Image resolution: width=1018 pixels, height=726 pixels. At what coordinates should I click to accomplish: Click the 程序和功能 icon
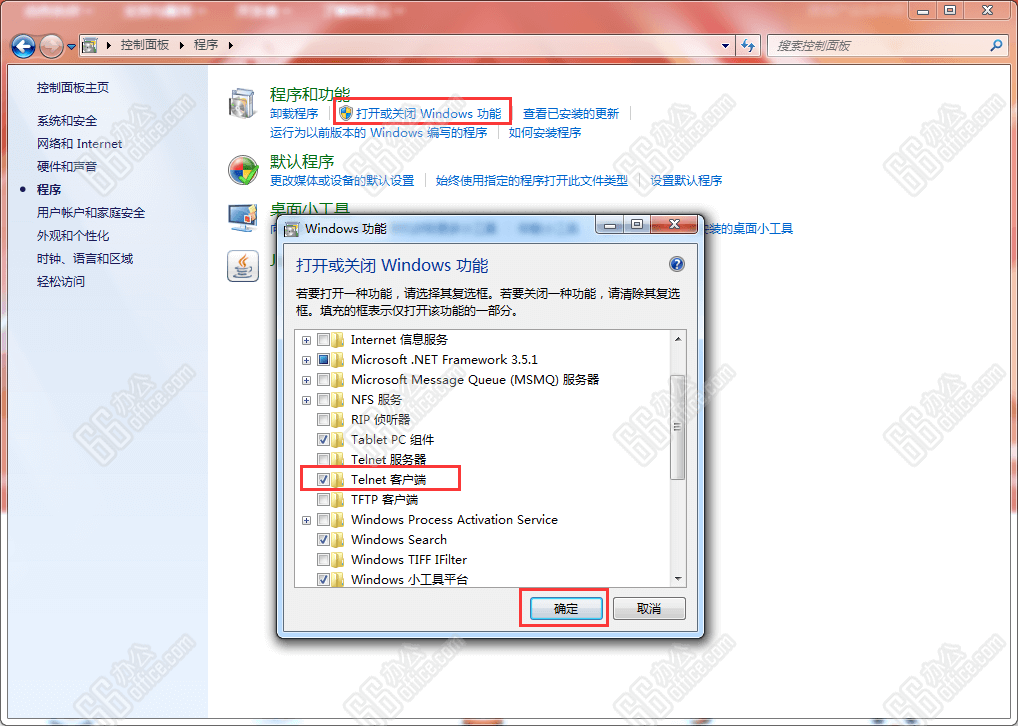click(x=243, y=103)
